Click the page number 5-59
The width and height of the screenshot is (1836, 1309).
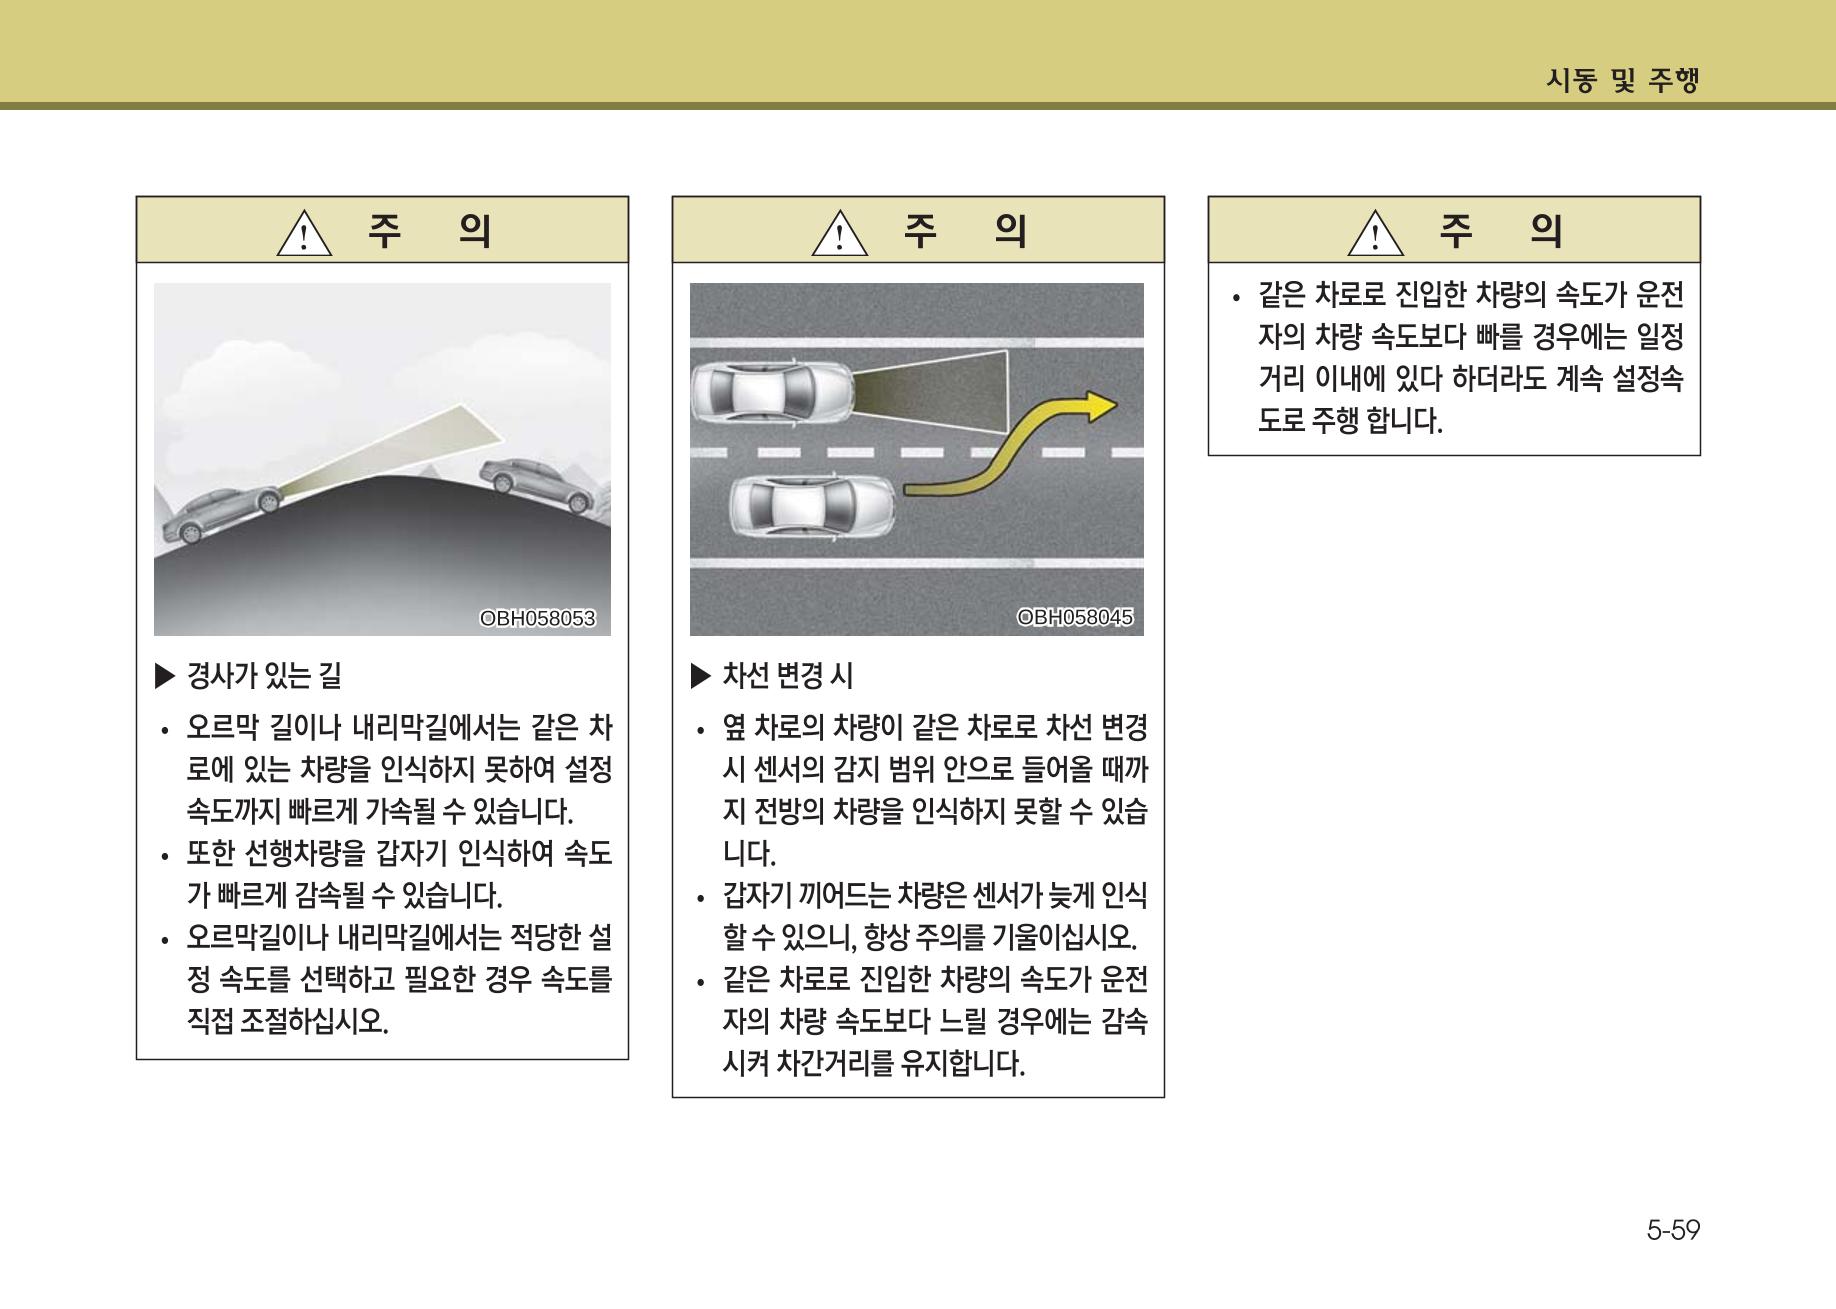(1673, 1229)
